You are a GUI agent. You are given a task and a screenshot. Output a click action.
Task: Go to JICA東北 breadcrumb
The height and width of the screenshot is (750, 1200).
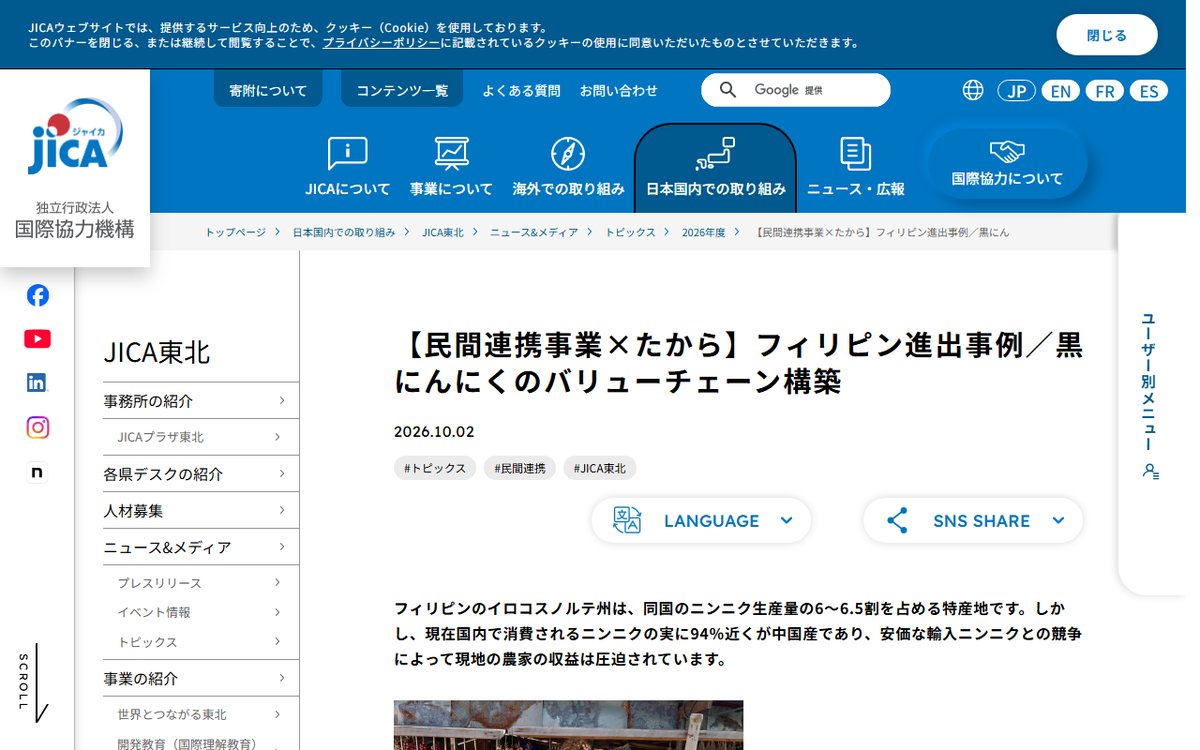(443, 232)
